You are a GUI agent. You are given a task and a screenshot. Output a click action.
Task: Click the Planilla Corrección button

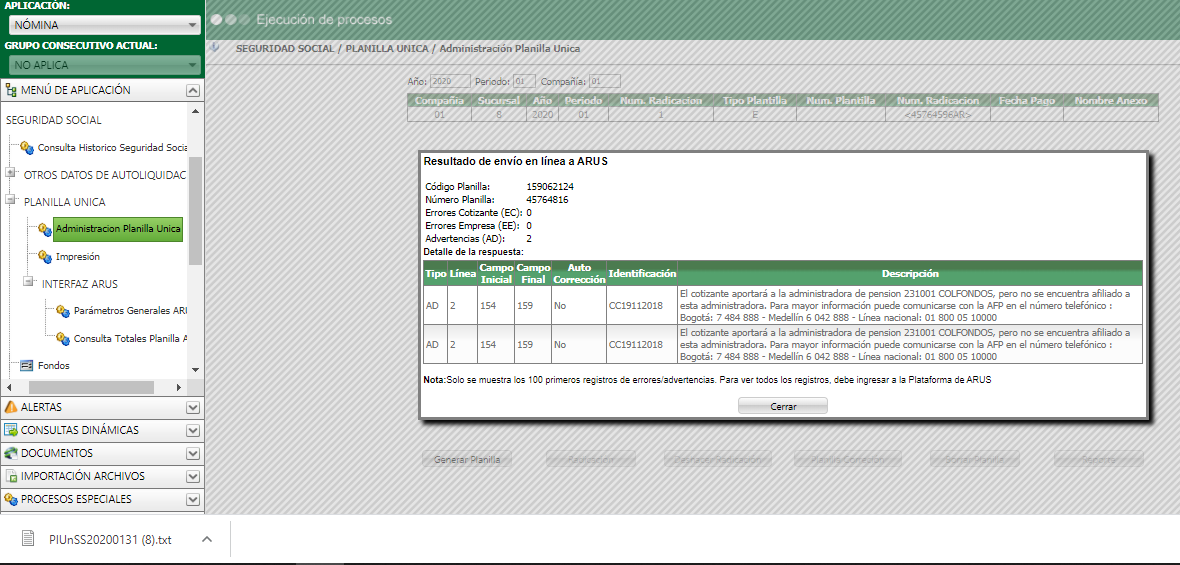point(847,459)
